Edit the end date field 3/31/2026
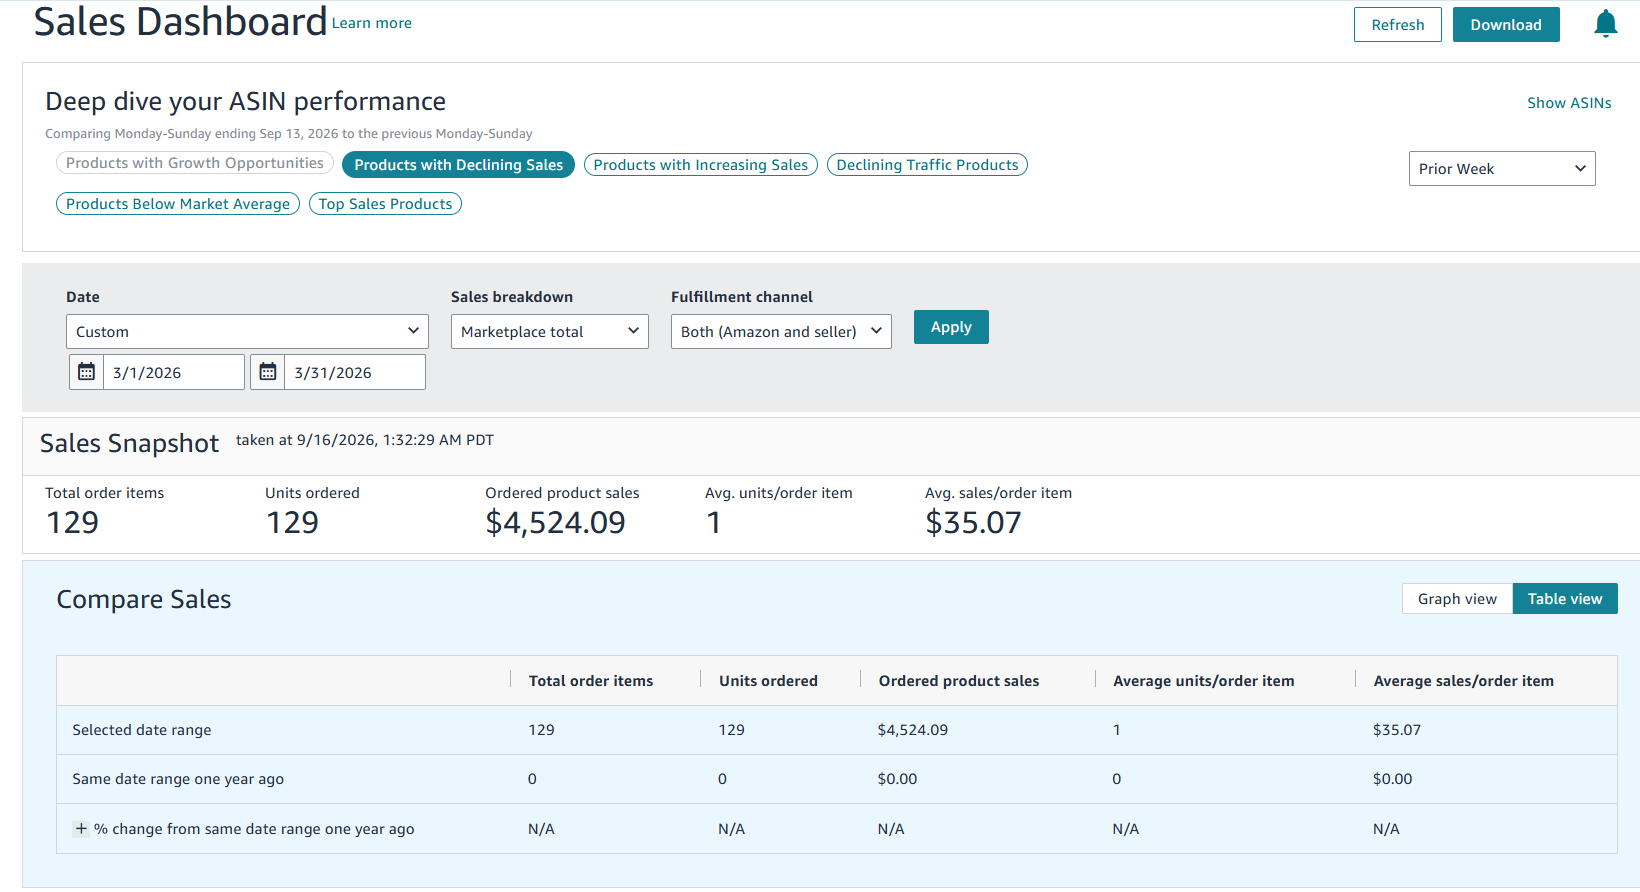 tap(355, 372)
